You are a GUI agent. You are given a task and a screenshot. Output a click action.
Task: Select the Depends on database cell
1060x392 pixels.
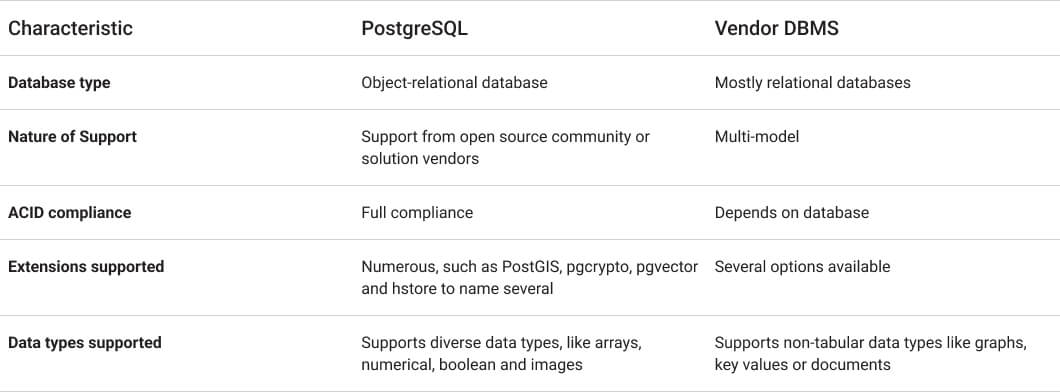point(792,212)
